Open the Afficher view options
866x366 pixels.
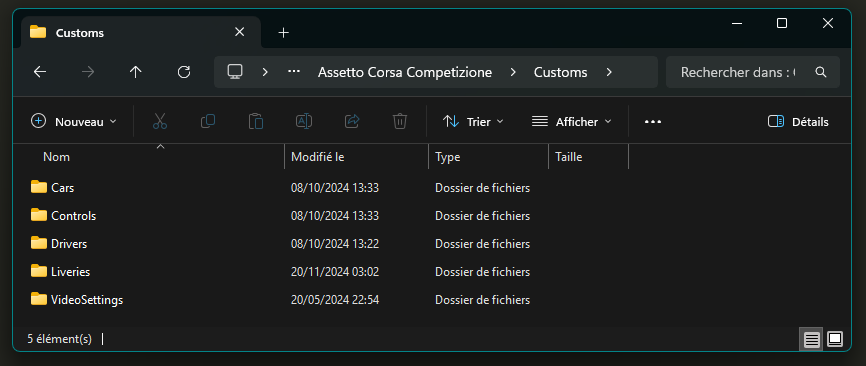pos(572,121)
